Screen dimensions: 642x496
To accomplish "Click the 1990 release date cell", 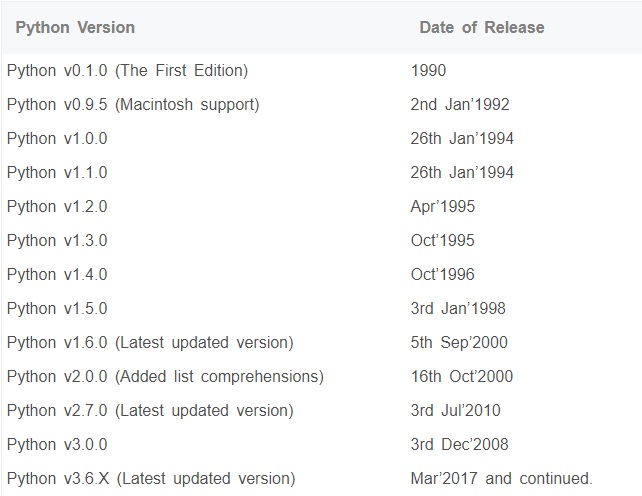I will click(429, 70).
